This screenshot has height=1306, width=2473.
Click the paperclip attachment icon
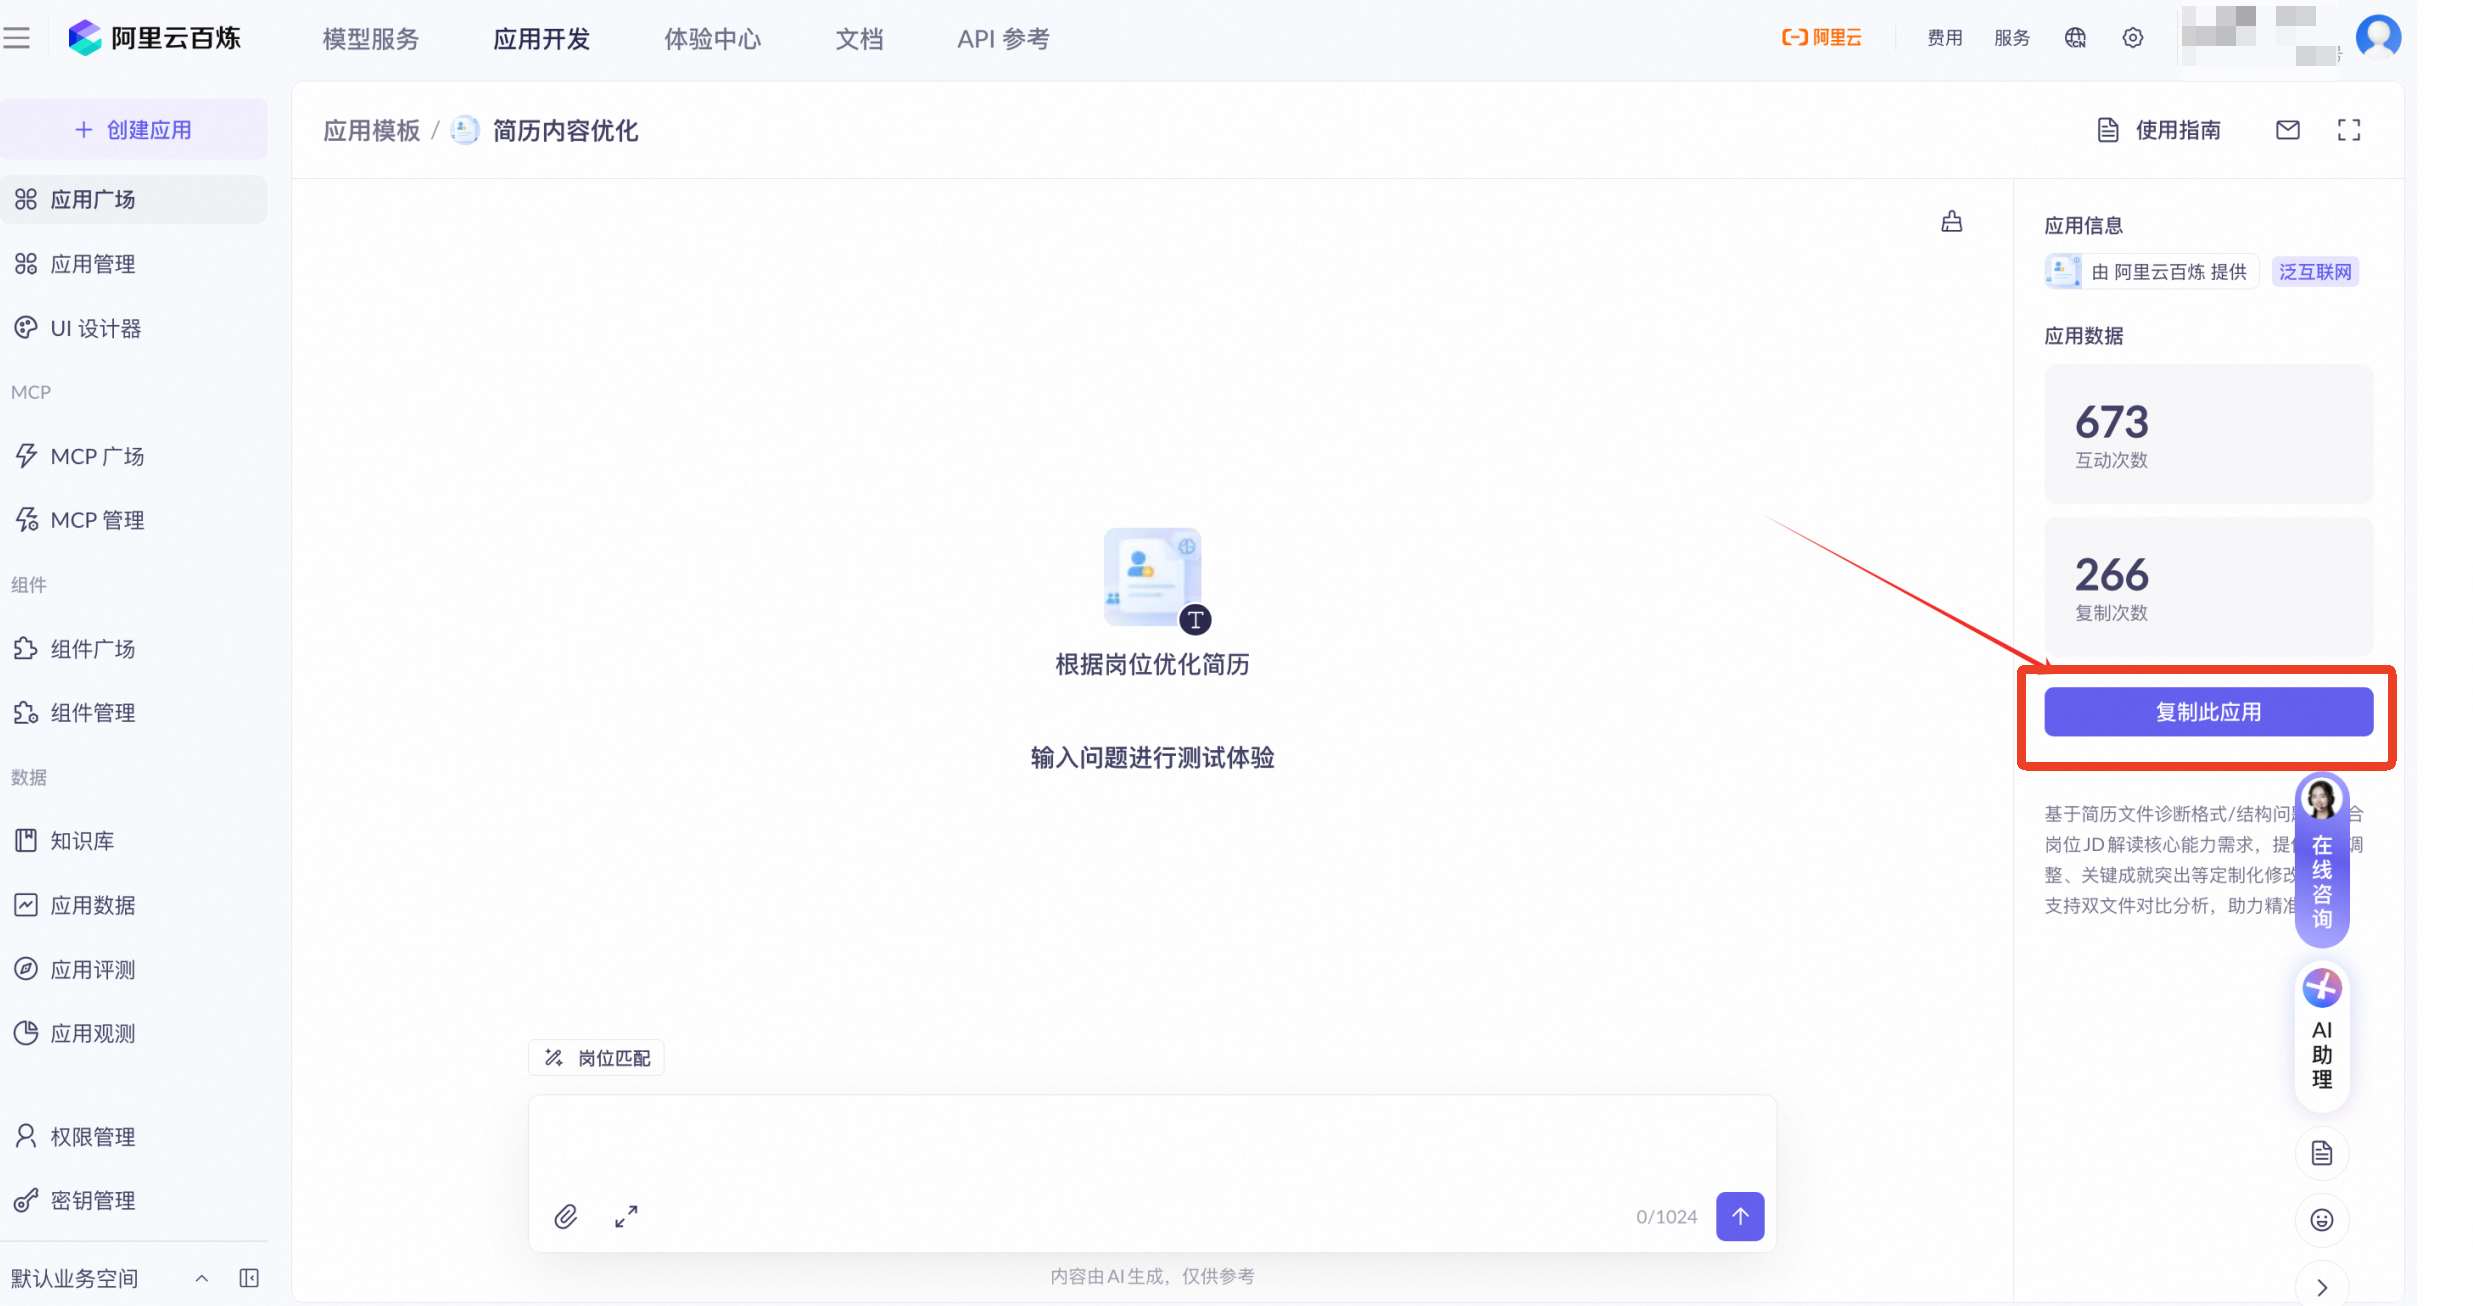[566, 1216]
